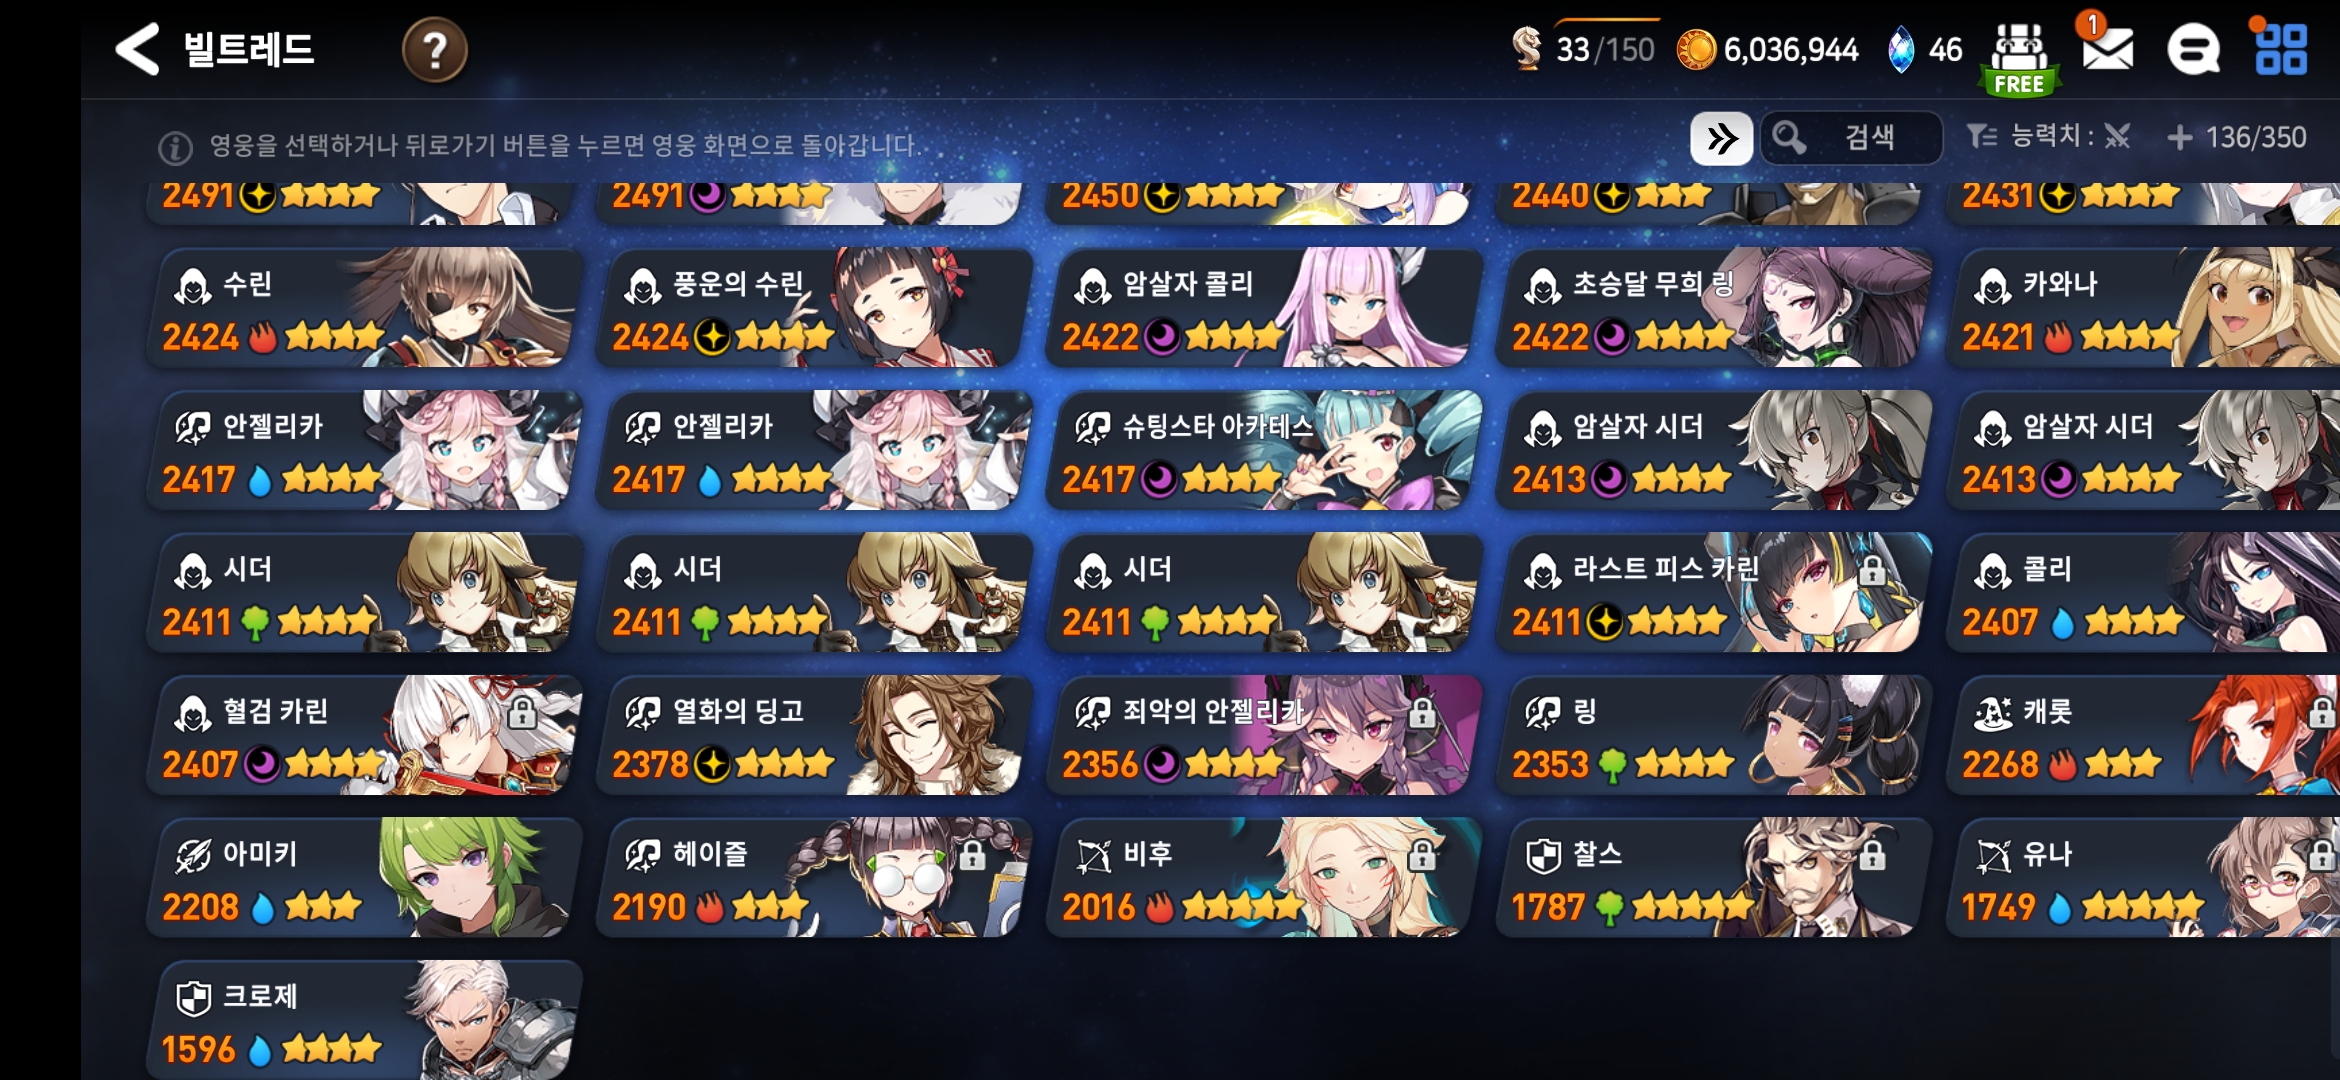Select the 슈팅스타 아카테스 hero card
This screenshot has width=2340, height=1080.
1263,450
